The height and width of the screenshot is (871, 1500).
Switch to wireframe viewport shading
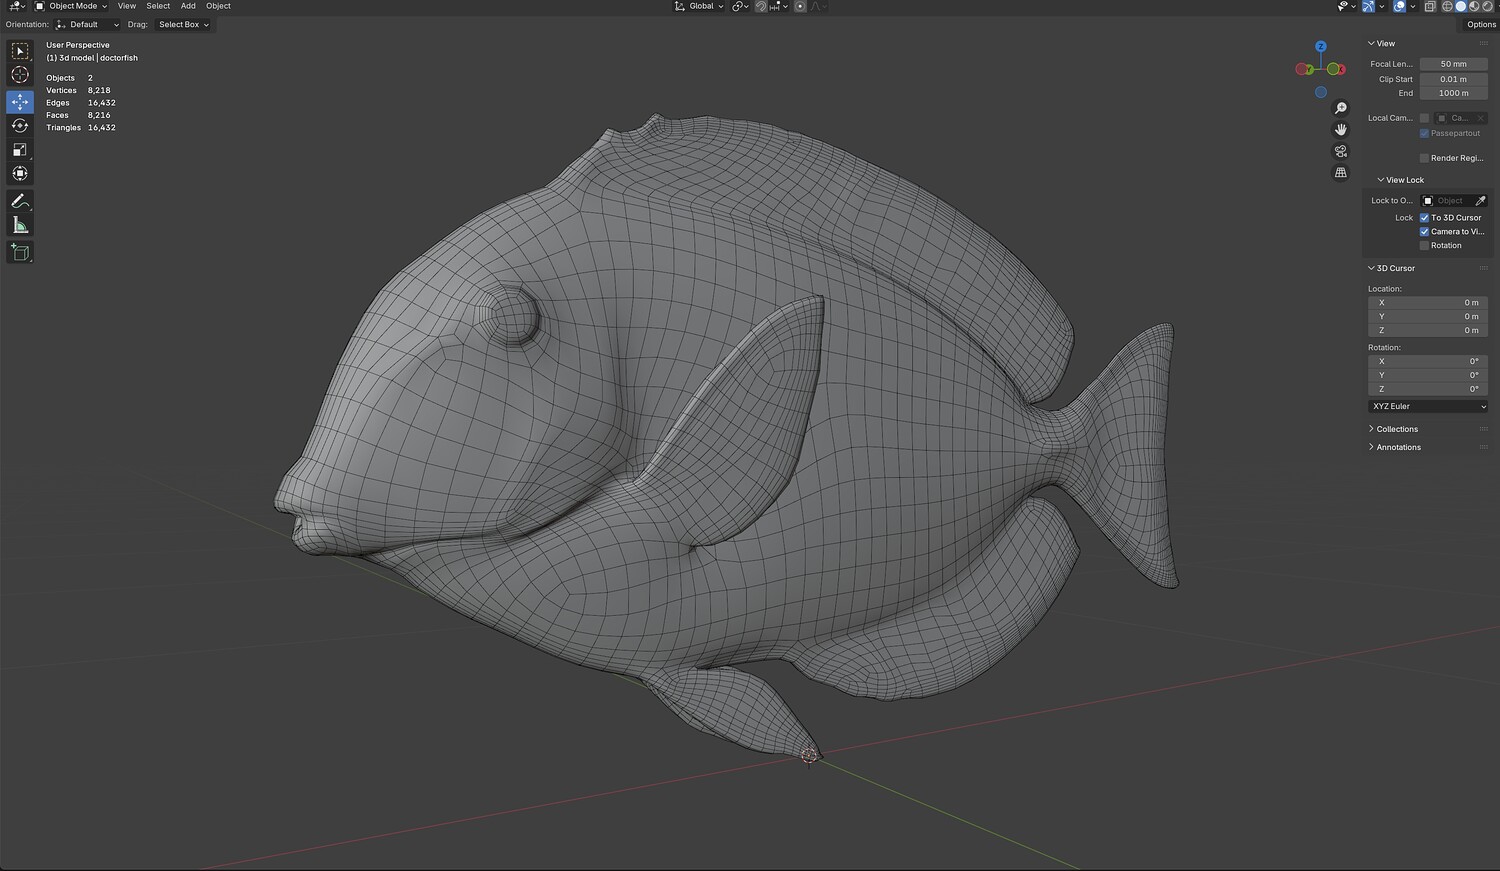click(1447, 6)
